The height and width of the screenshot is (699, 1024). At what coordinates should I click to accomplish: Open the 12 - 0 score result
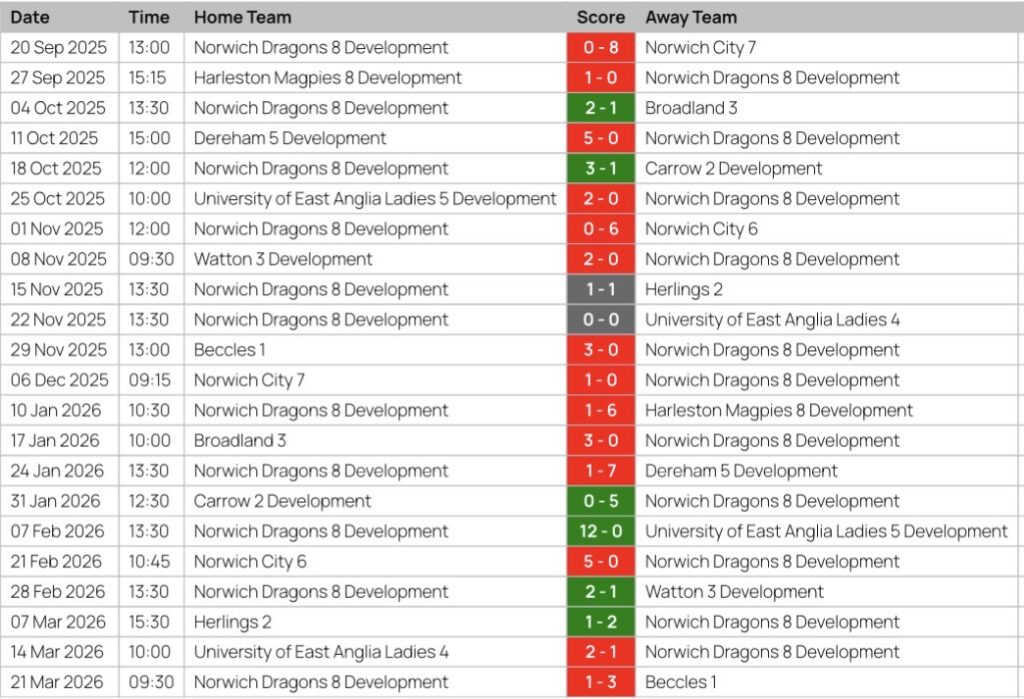600,531
